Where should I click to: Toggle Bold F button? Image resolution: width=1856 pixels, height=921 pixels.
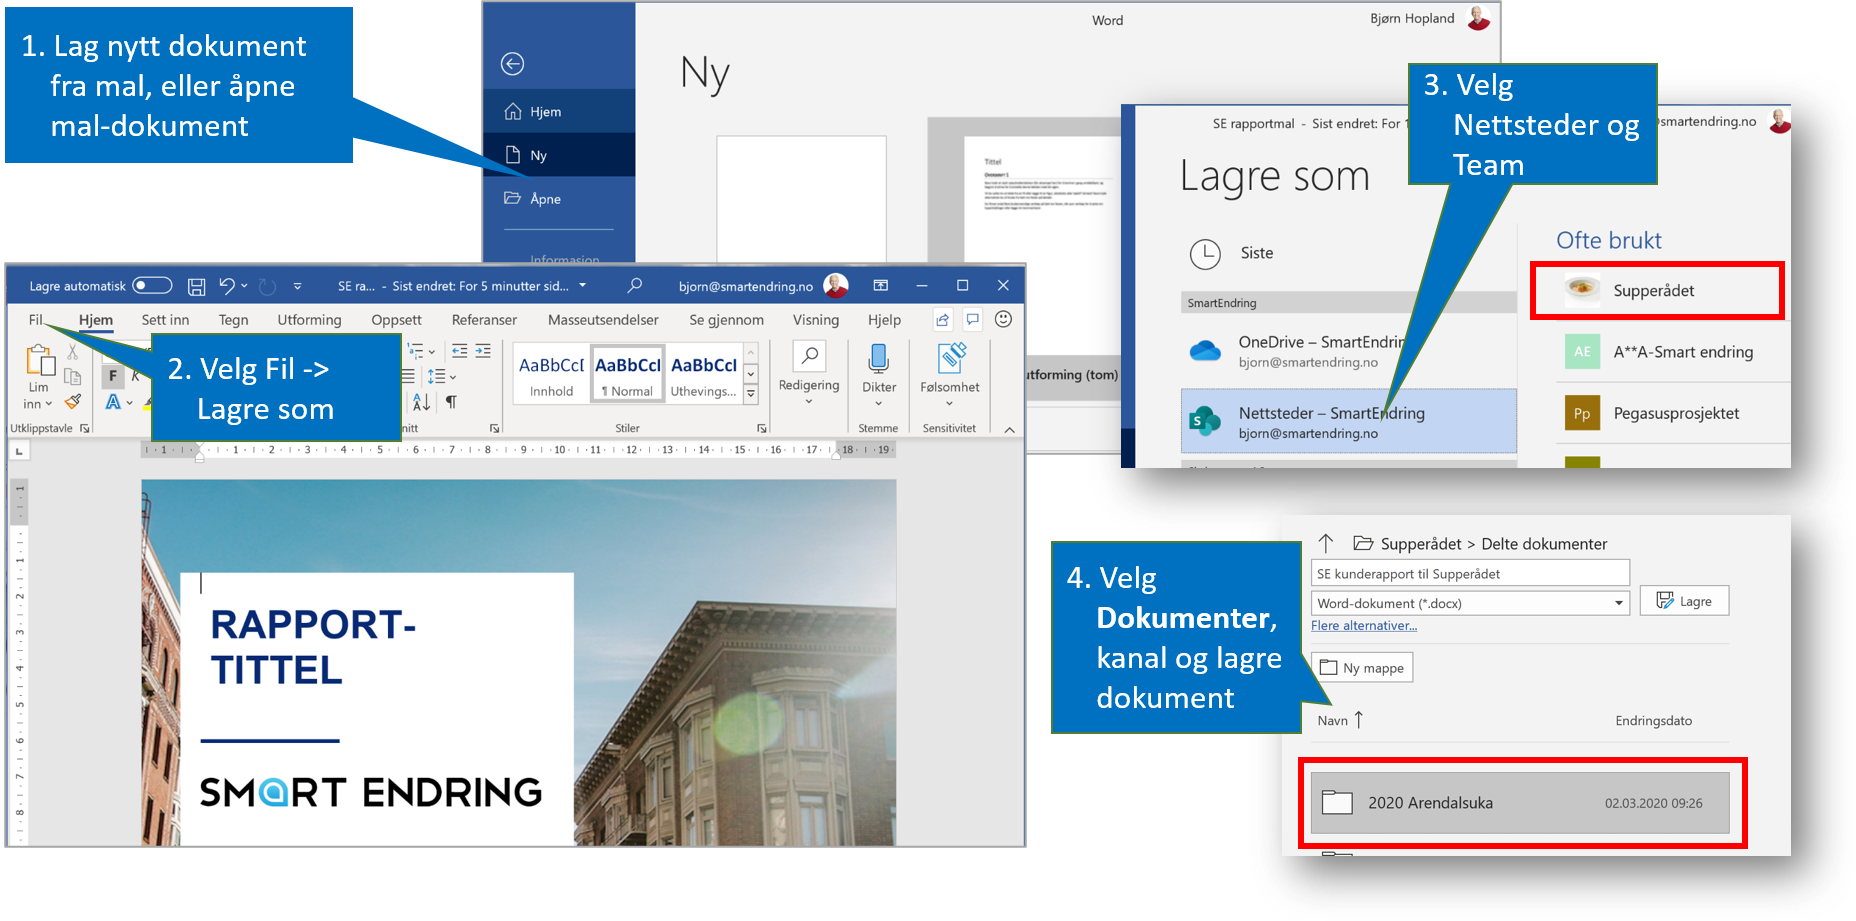click(112, 376)
